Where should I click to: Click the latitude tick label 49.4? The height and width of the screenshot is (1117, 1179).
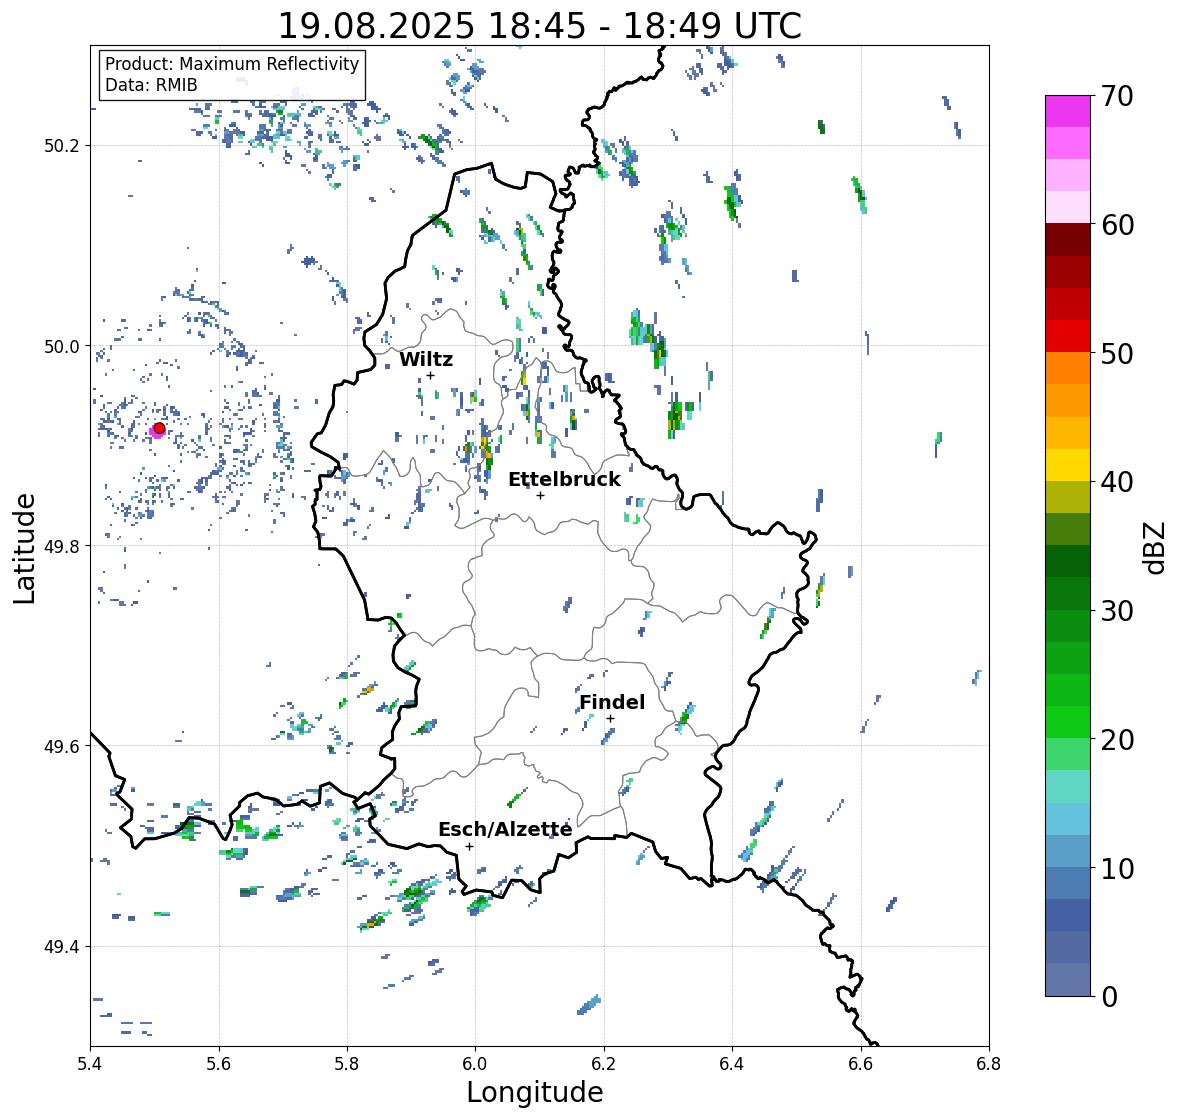tap(62, 947)
